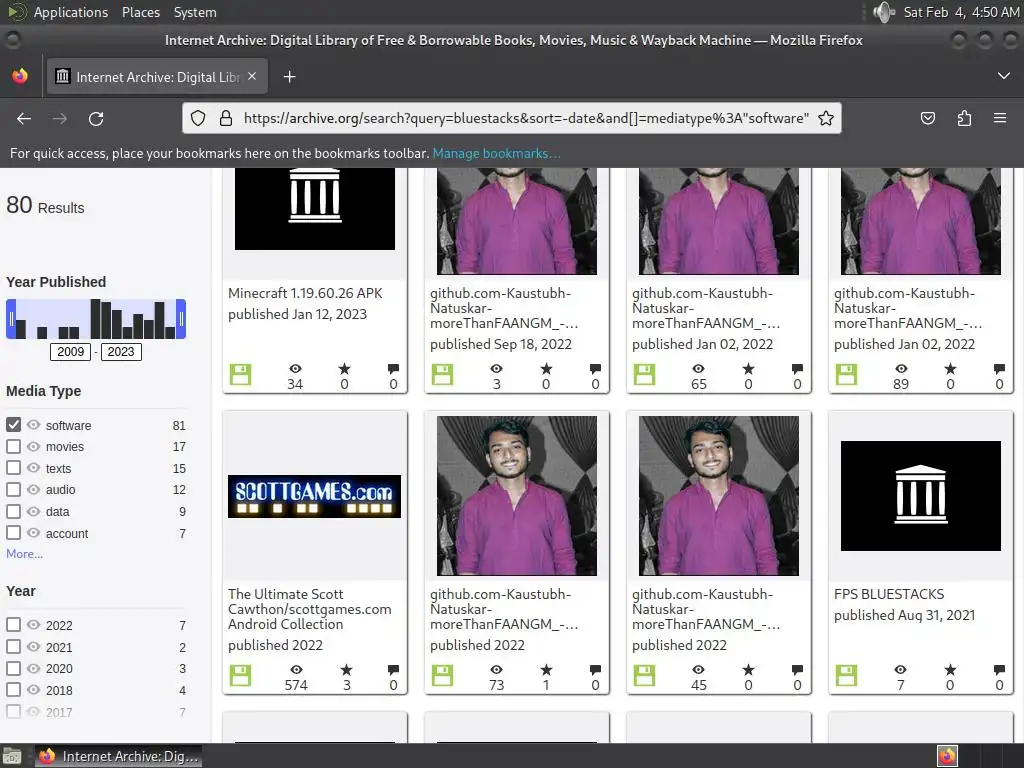Check the account media type filter
1024x768 pixels.
click(x=13, y=532)
